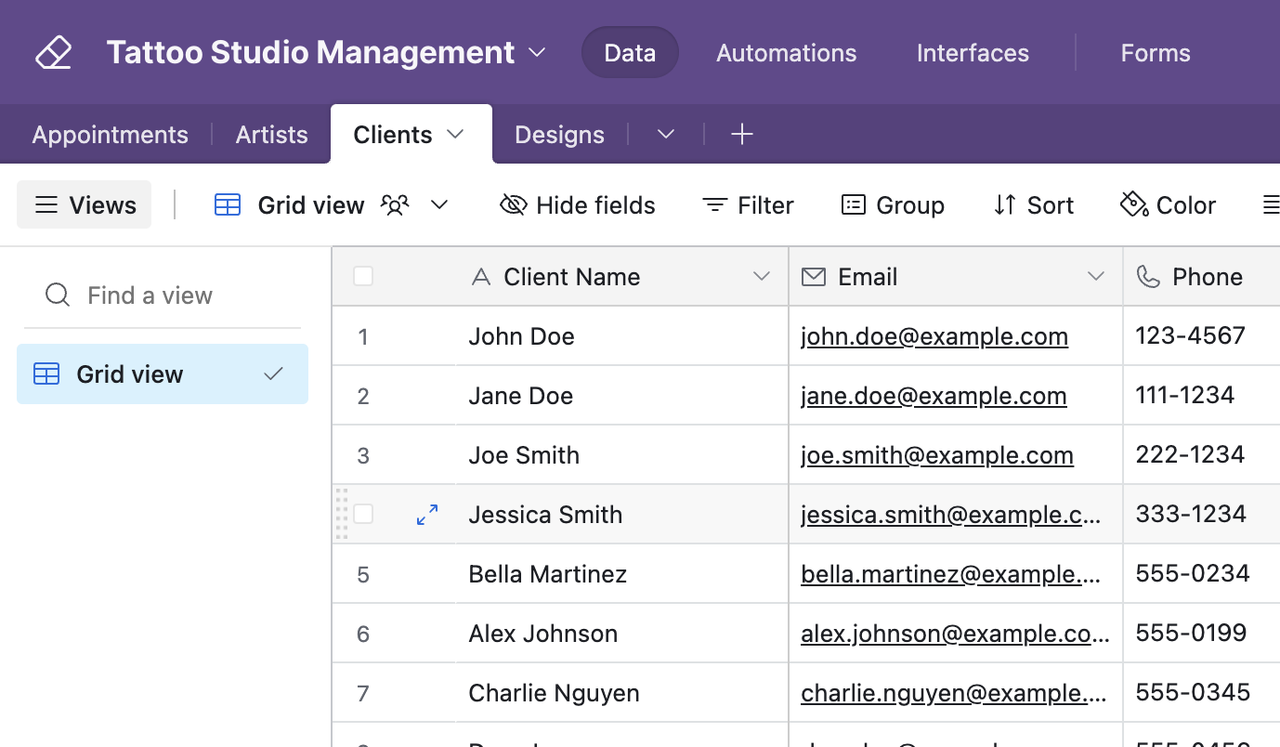The width and height of the screenshot is (1280, 747).
Task: Select phone cell 123-4567
Action: click(x=1202, y=336)
